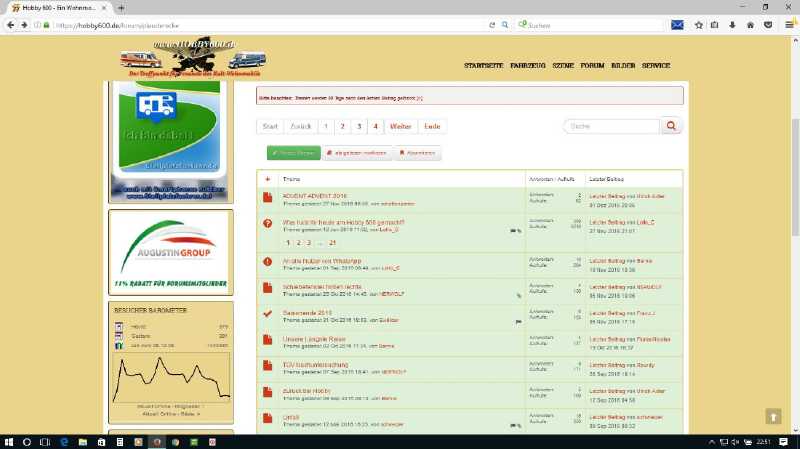Viewport: 800px width, 449px height.
Task: Open the Windows Start menu
Action: [x=10, y=441]
